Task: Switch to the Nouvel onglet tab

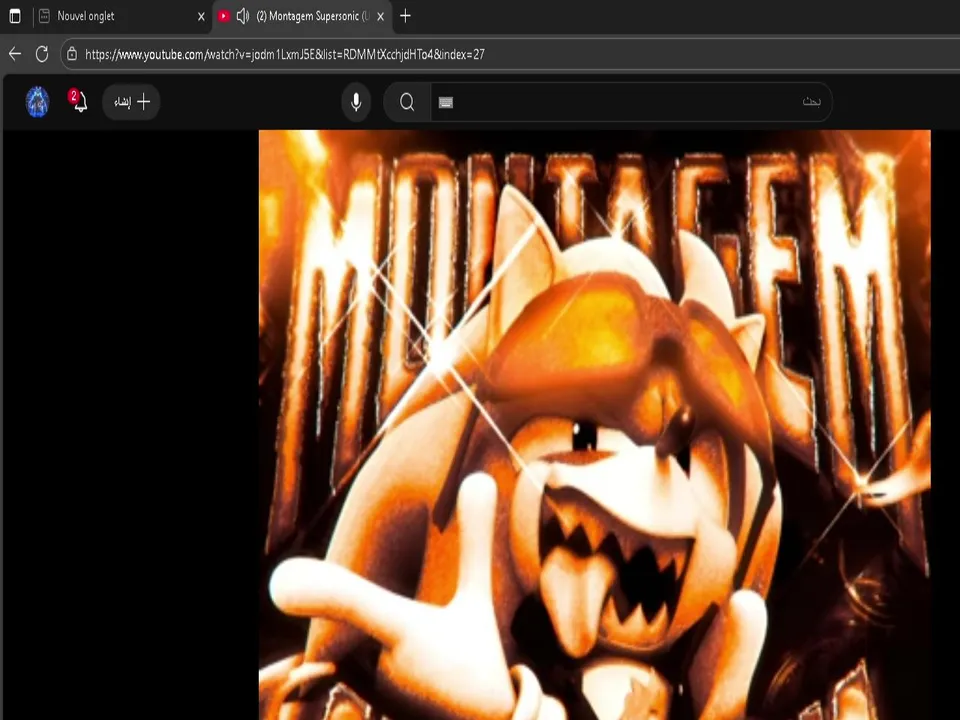Action: tap(121, 17)
